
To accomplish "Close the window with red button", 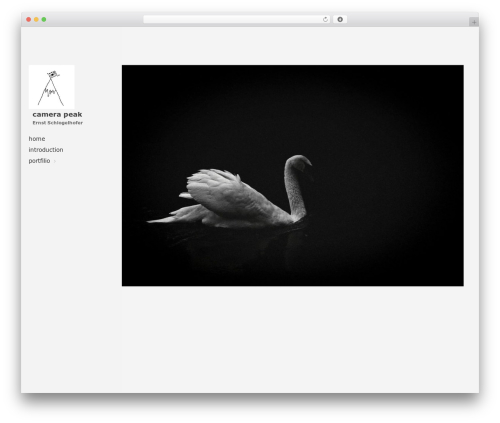I will (29, 19).
